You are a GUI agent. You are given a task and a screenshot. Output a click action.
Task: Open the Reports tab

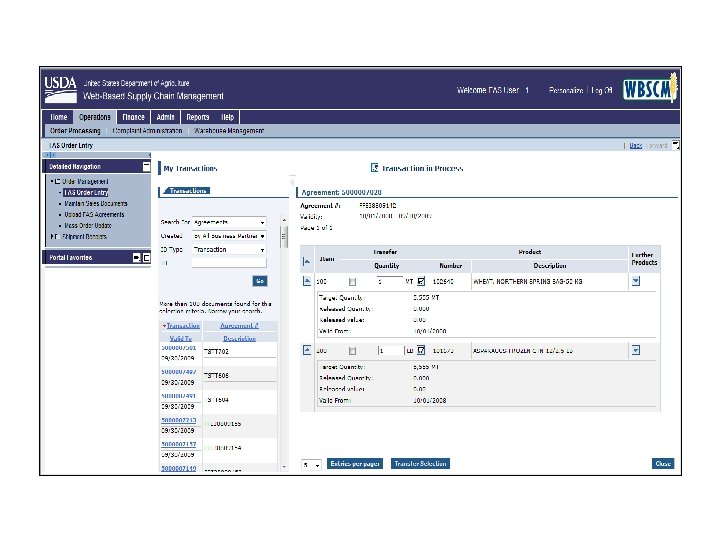coord(197,117)
